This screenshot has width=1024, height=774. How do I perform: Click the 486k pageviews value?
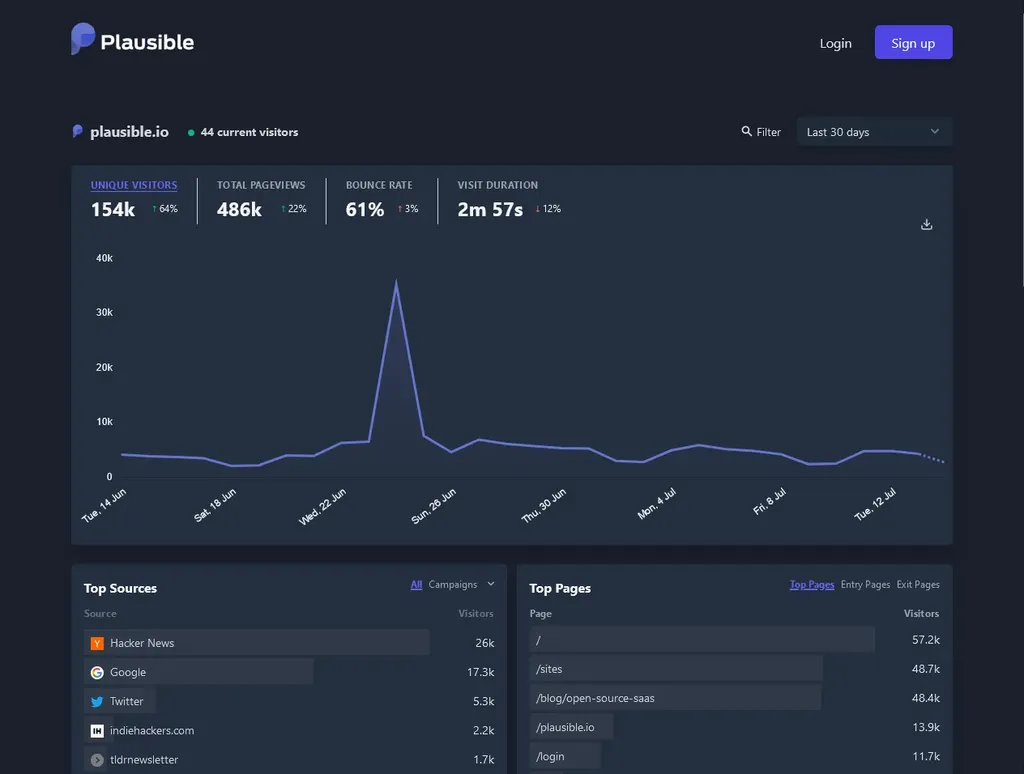coord(239,210)
